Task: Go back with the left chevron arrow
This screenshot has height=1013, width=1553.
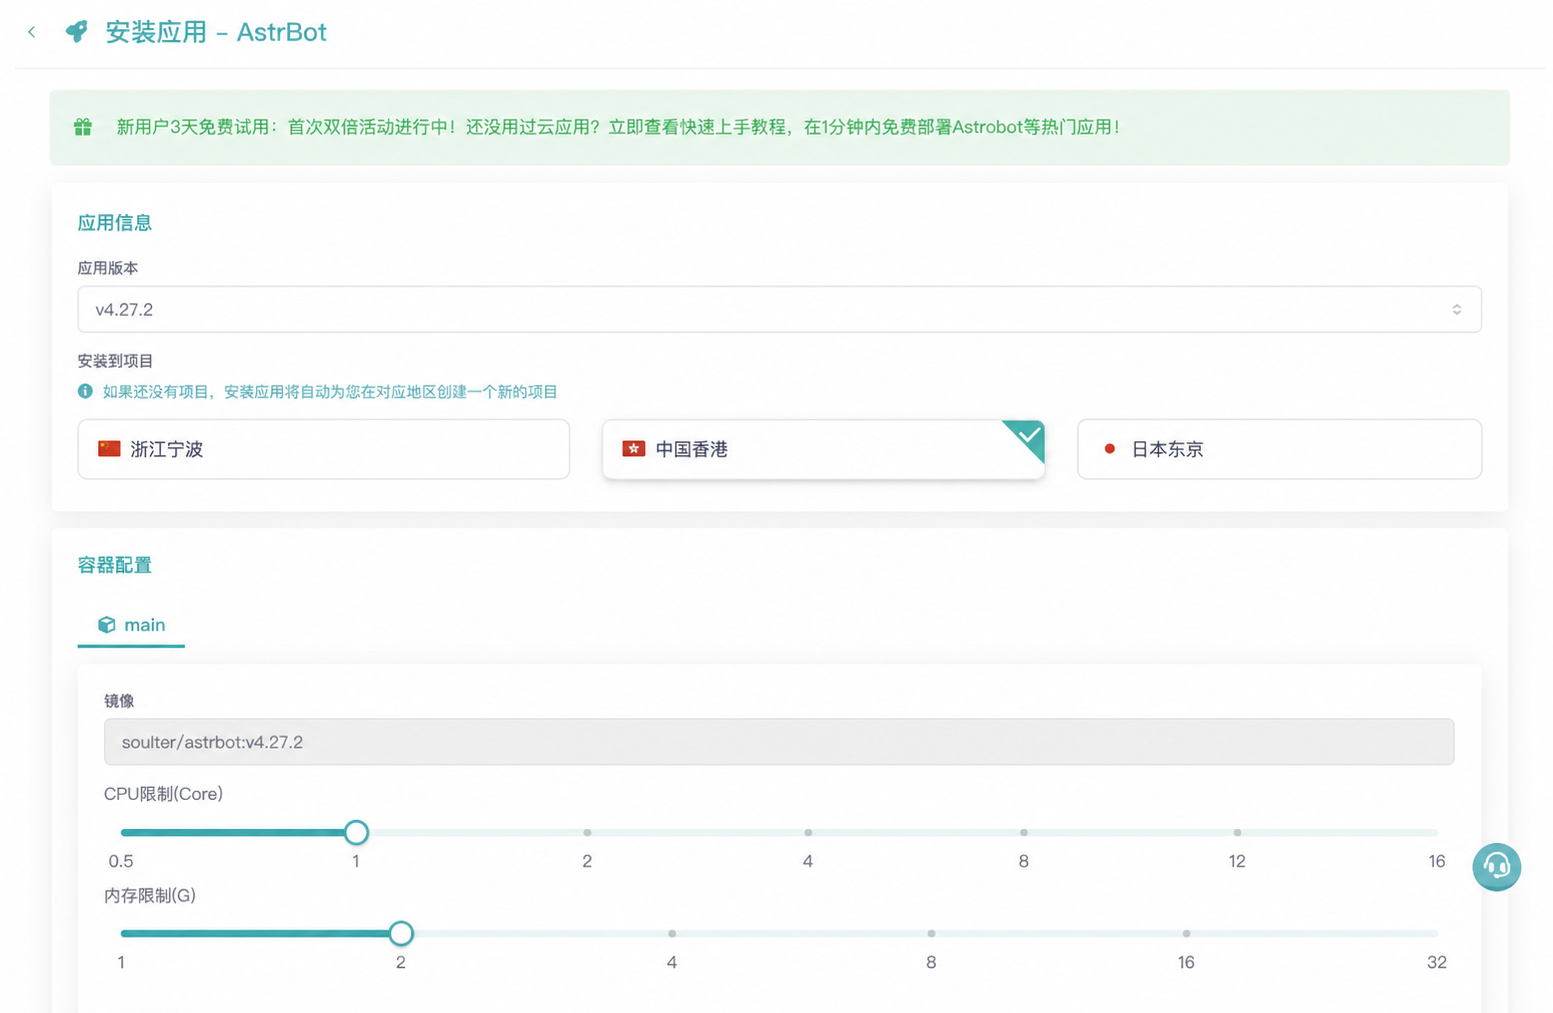Action: click(32, 32)
